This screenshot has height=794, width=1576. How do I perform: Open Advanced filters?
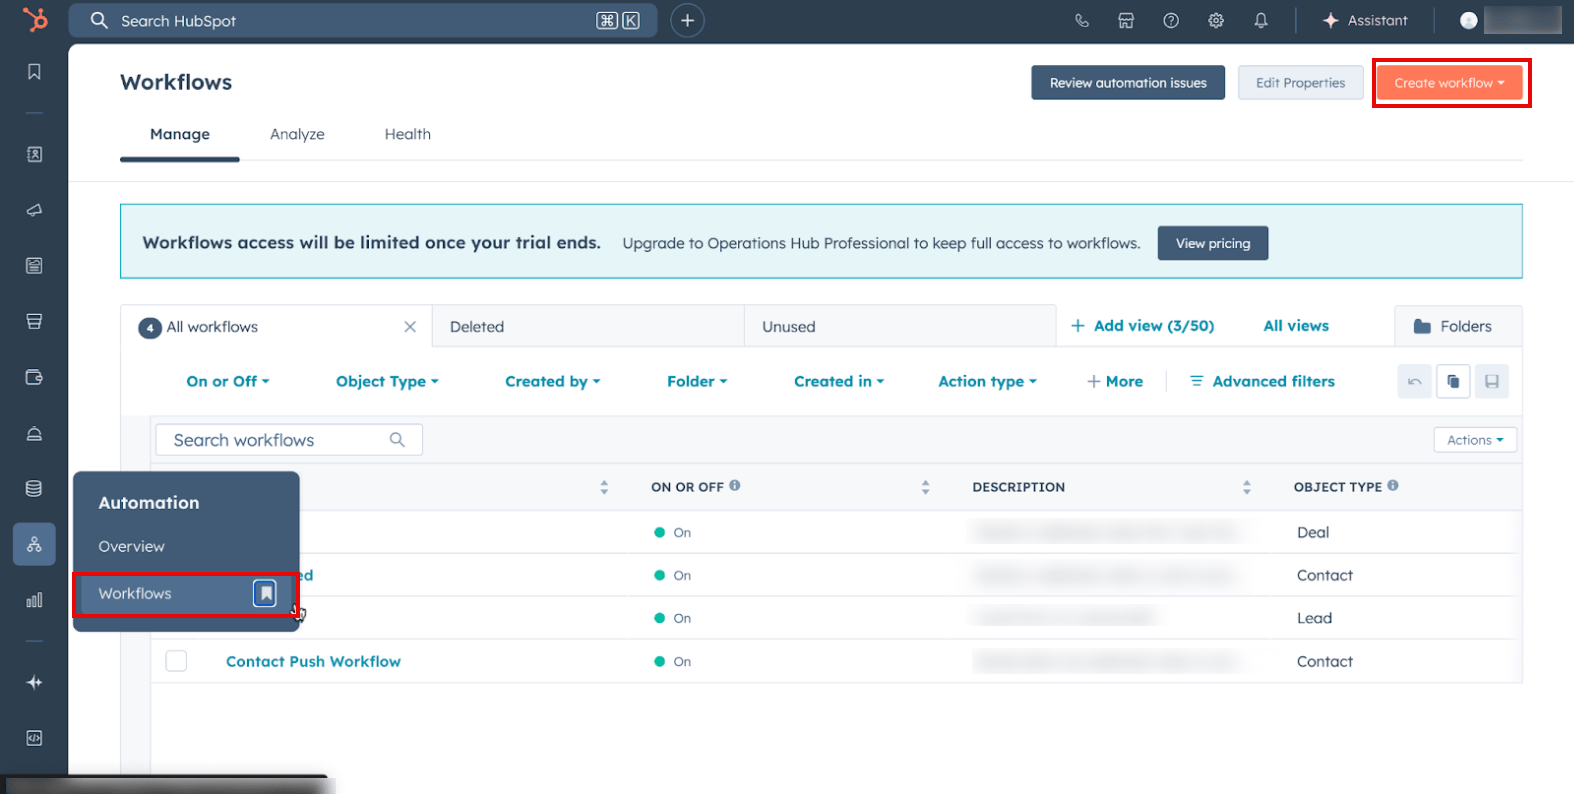1262,381
